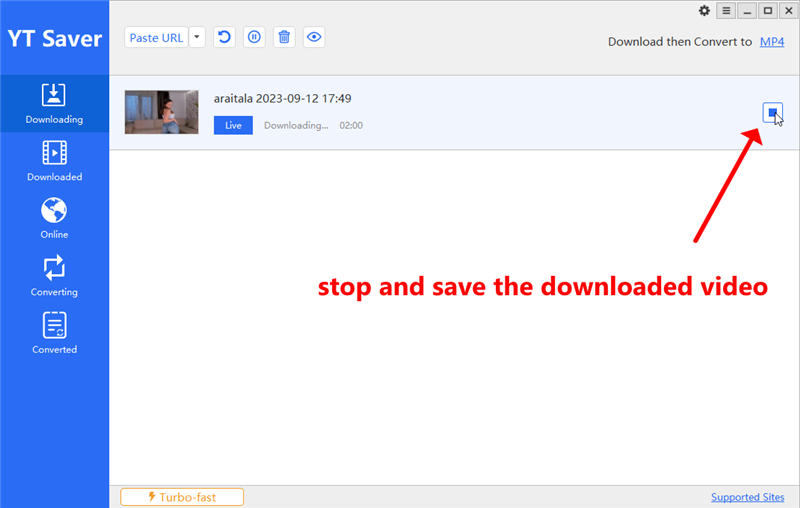Toggle private mode eye icon
This screenshot has width=800, height=508.
pos(314,37)
